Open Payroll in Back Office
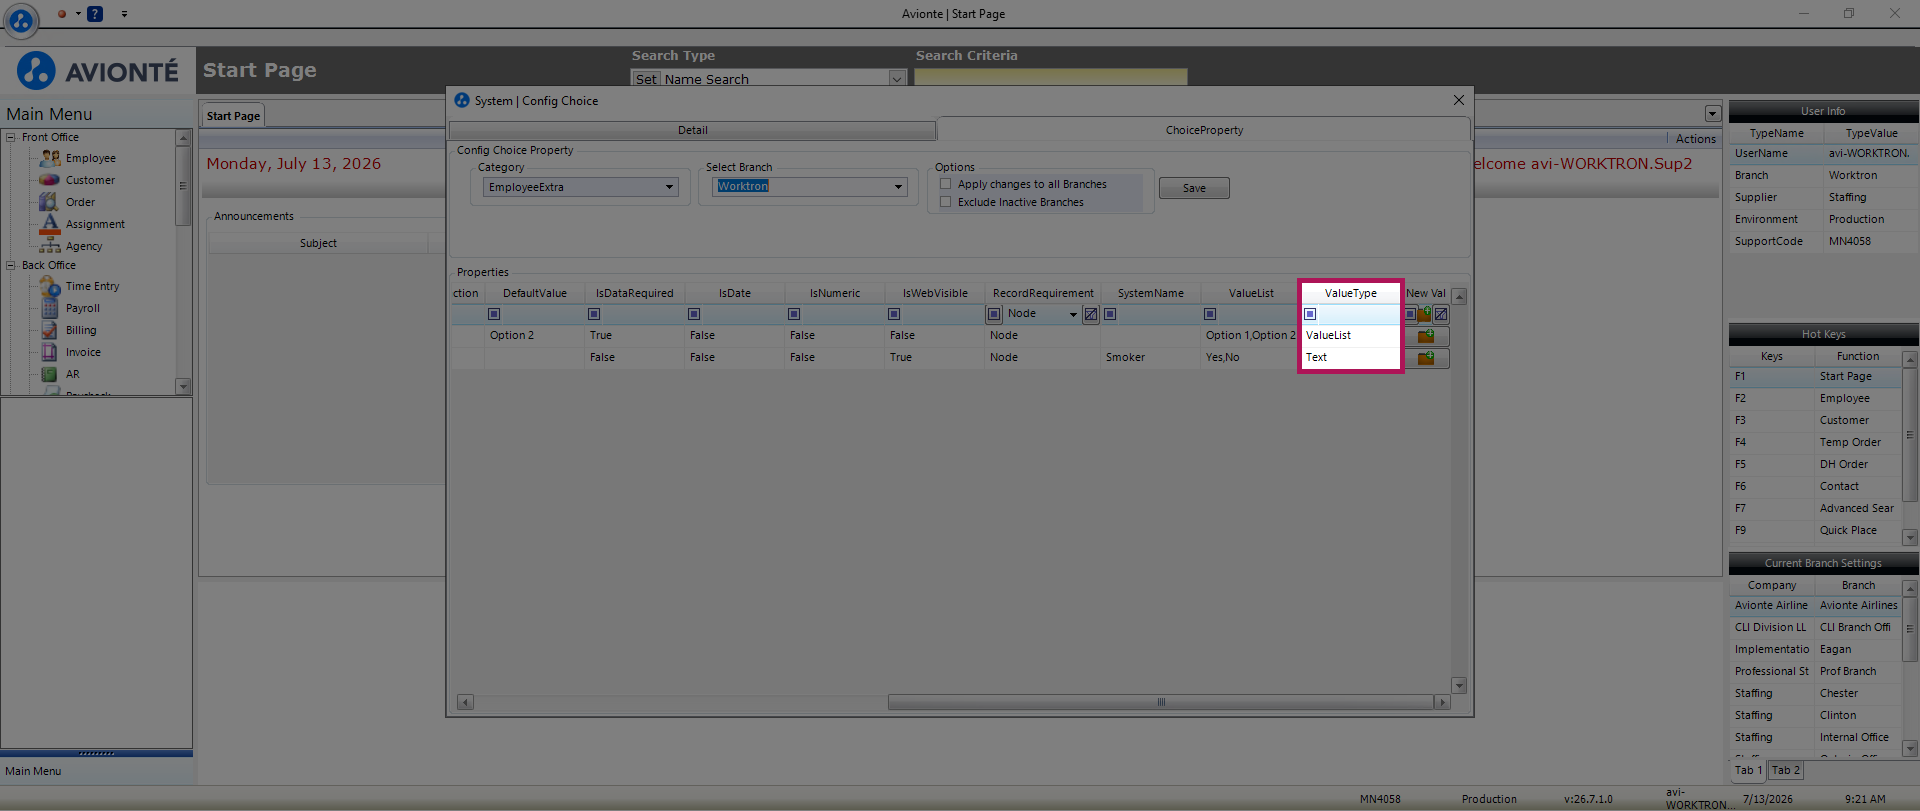This screenshot has width=1920, height=811. 82,308
